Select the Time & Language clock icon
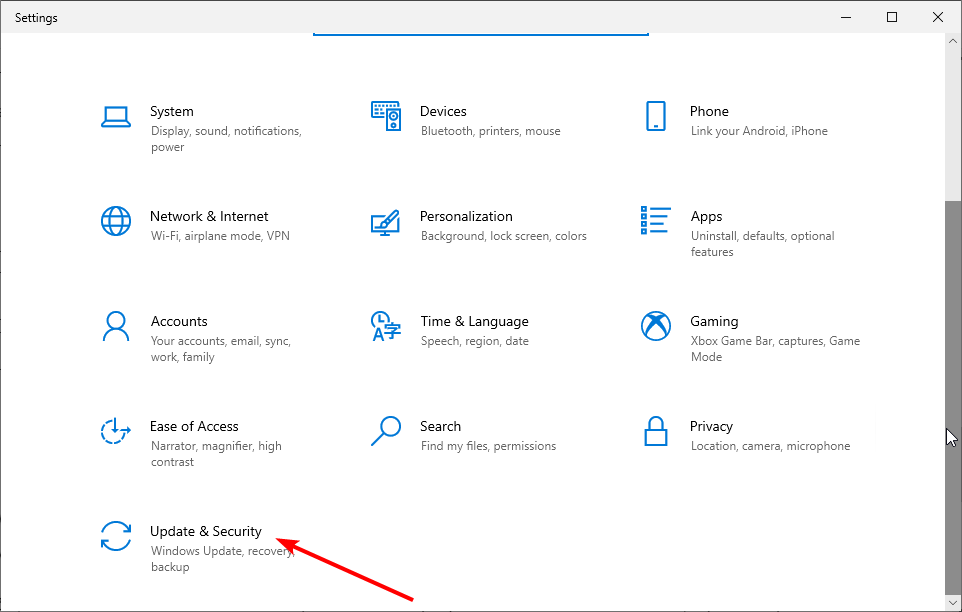This screenshot has width=962, height=612. (x=386, y=326)
